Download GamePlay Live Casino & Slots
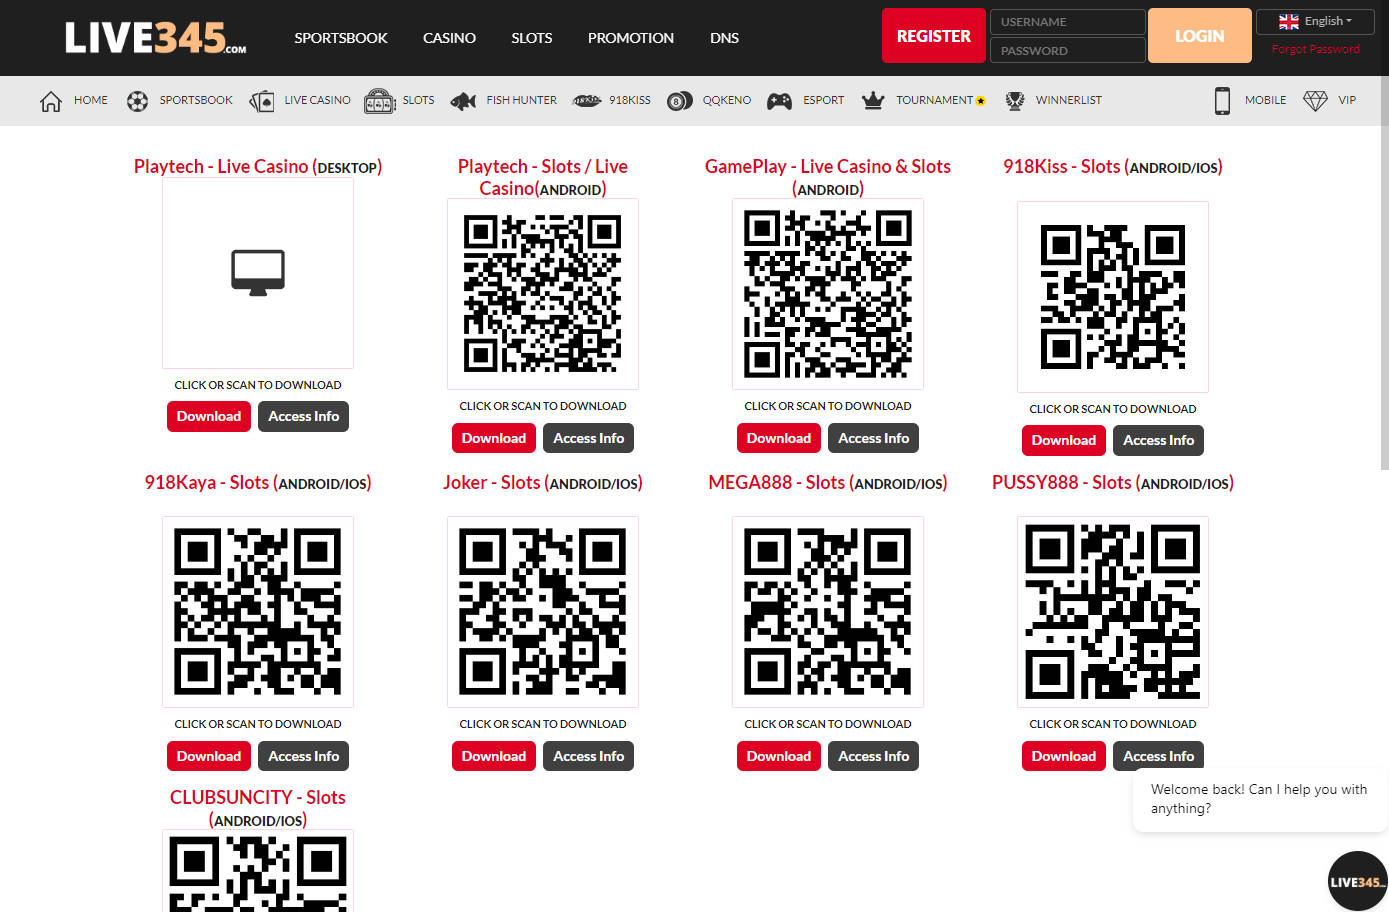 click(x=779, y=438)
